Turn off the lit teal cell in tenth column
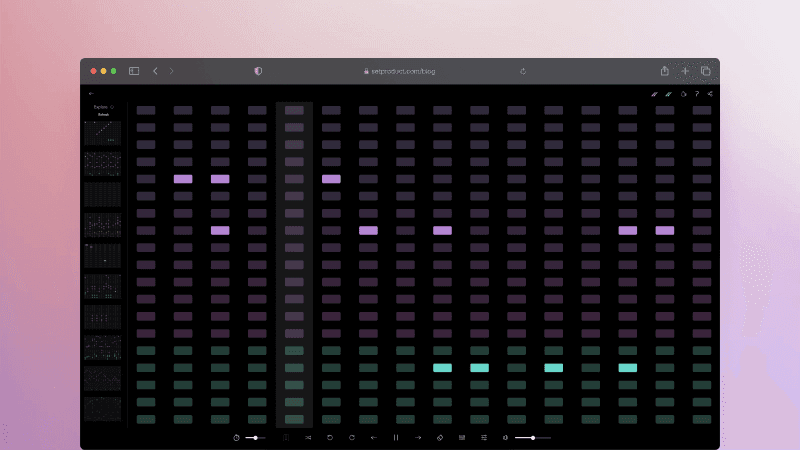Screen dimensions: 801x451 coord(479,368)
